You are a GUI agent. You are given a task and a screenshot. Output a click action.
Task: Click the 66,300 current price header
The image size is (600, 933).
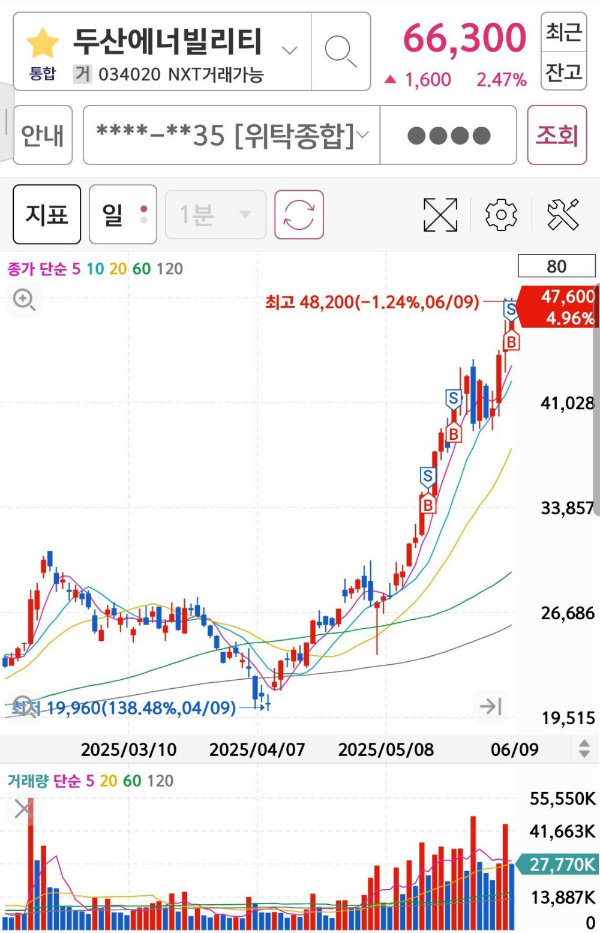[x=465, y=37]
